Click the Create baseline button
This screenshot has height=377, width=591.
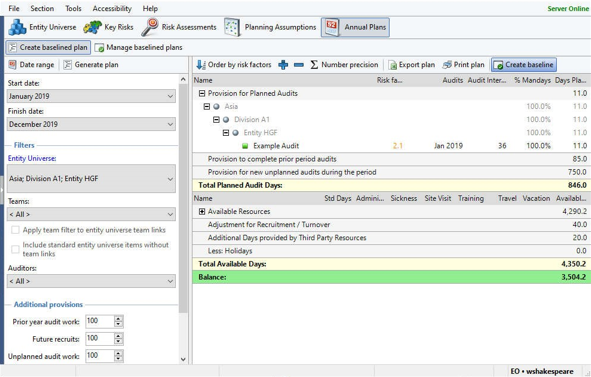[524, 65]
